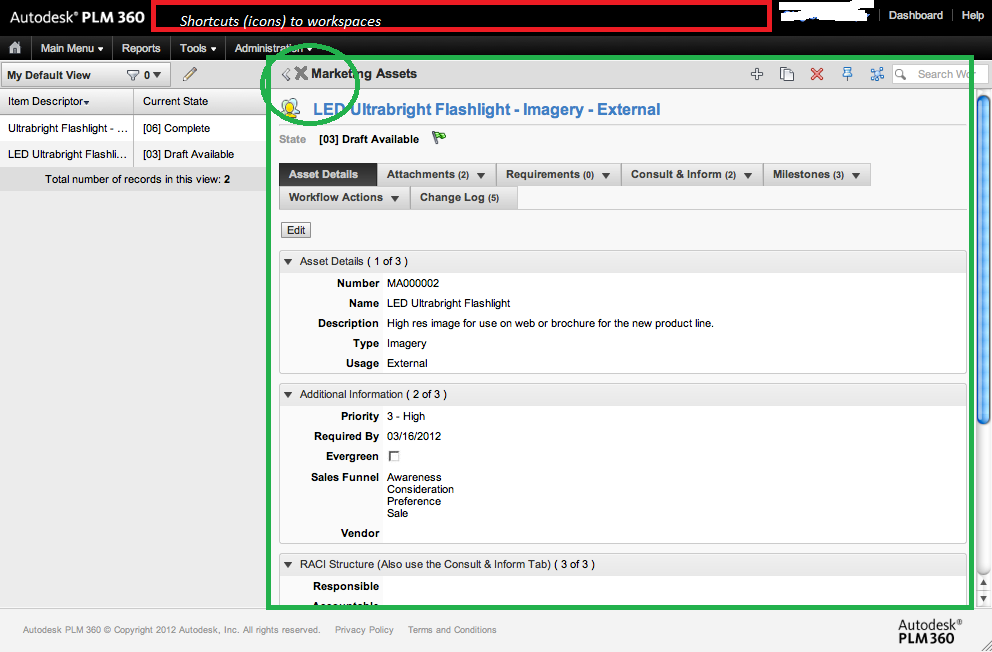Image resolution: width=992 pixels, height=652 pixels.
Task: Open the Administration dropdown menu
Action: (x=273, y=48)
